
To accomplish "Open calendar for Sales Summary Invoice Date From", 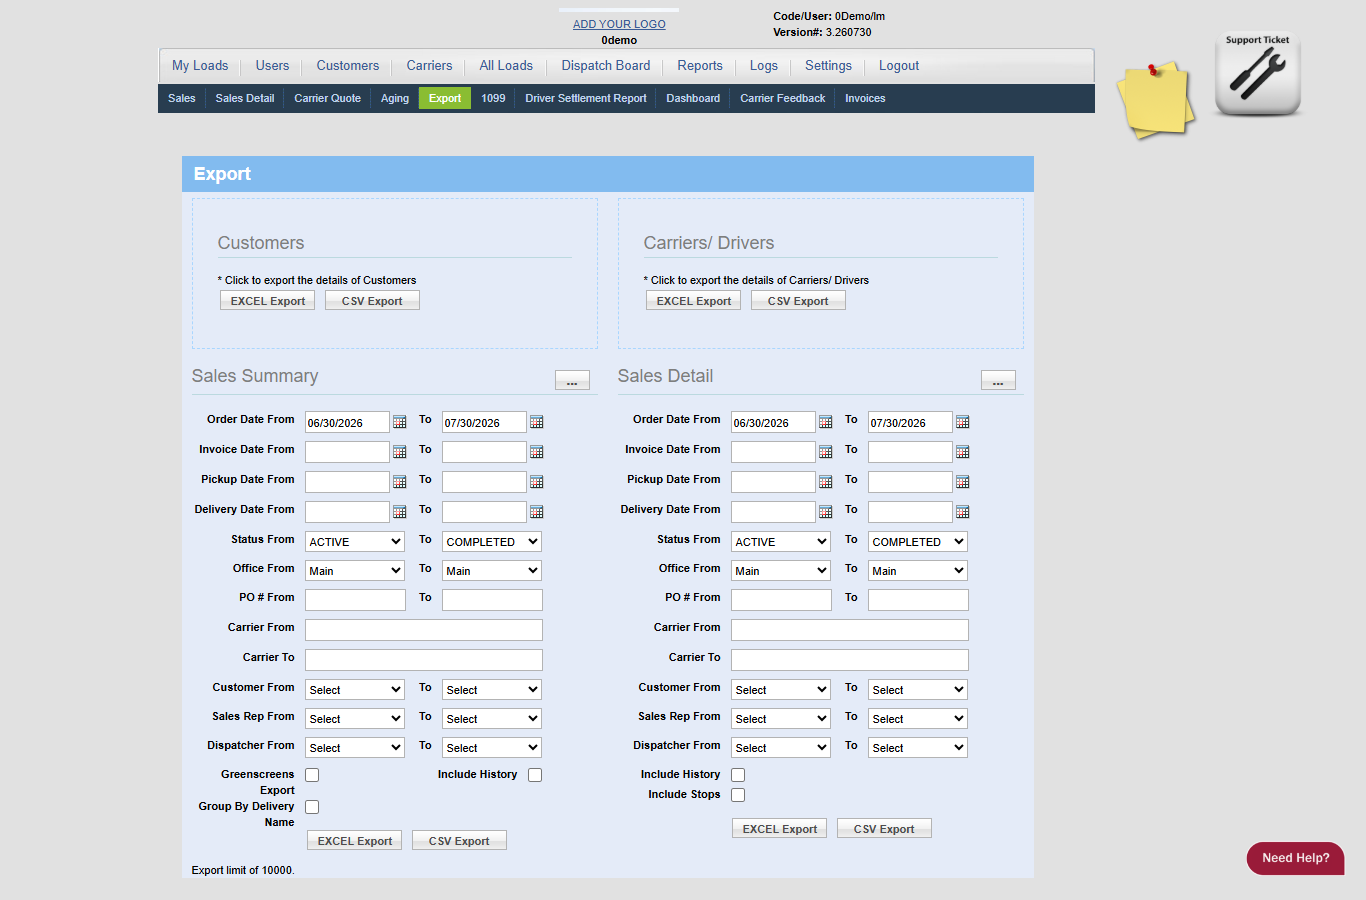I will pos(400,452).
